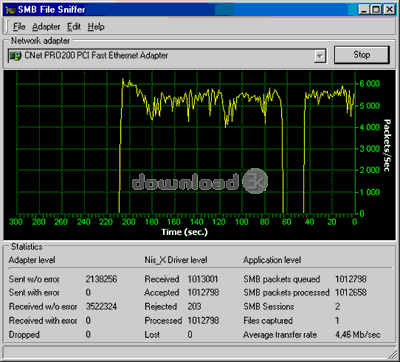
Task: Click the menu bar drag handle
Action: pyautogui.click(x=6, y=27)
